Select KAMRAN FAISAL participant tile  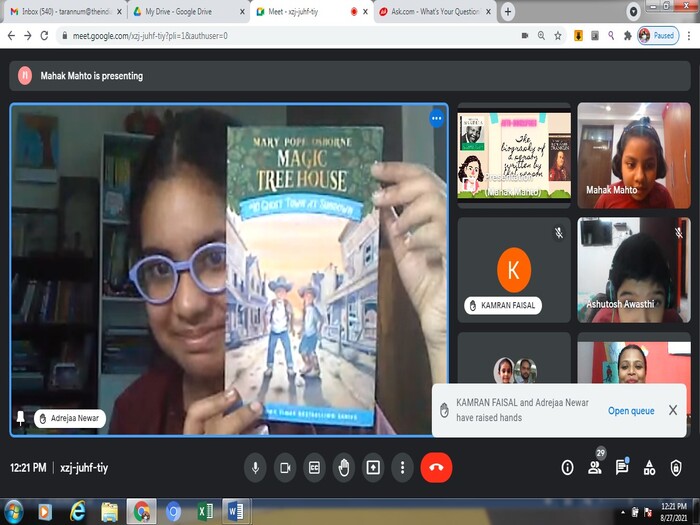[x=514, y=270]
